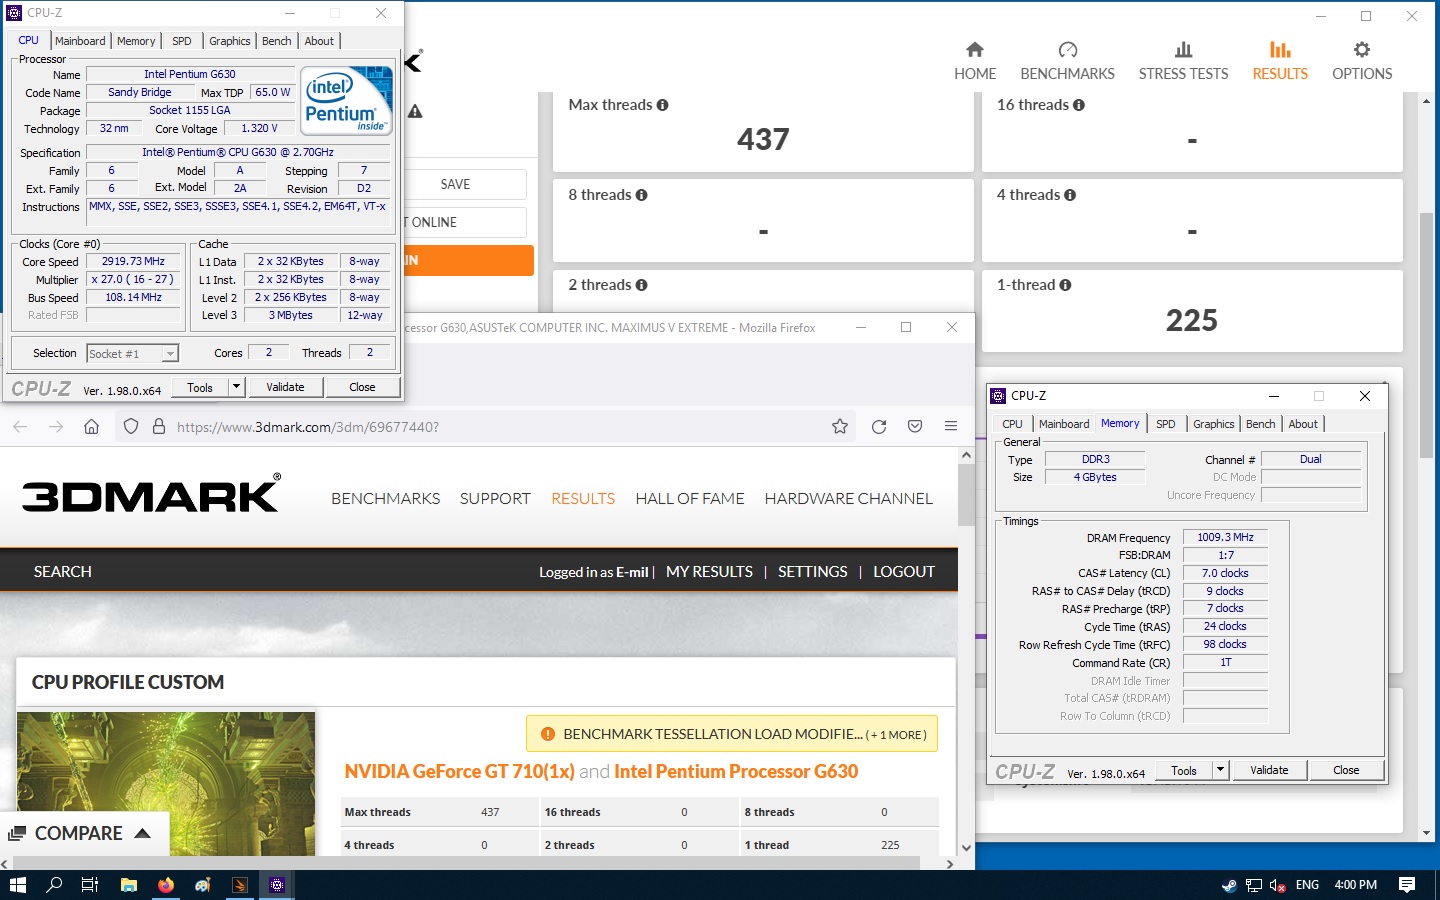The height and width of the screenshot is (900, 1440).
Task: Click Firefox back arrow
Action: (x=20, y=427)
